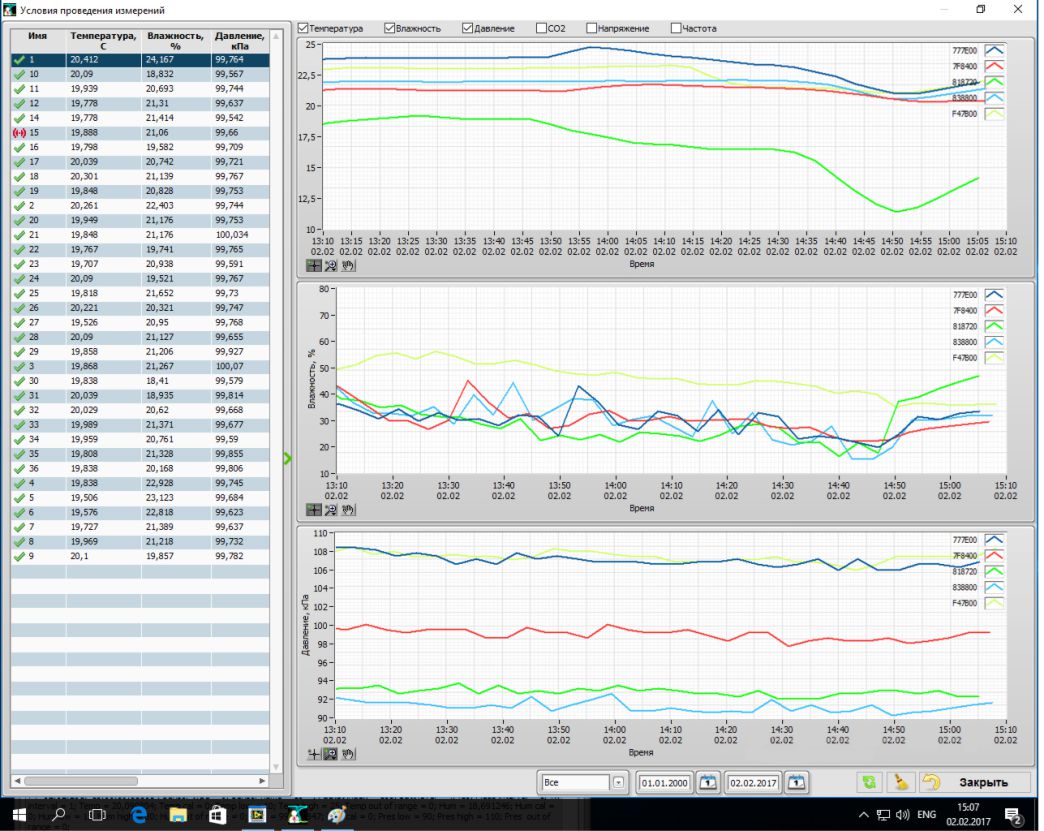The image size is (1044, 831).
Task: Select pan hand tool on humidity graph
Action: [348, 509]
